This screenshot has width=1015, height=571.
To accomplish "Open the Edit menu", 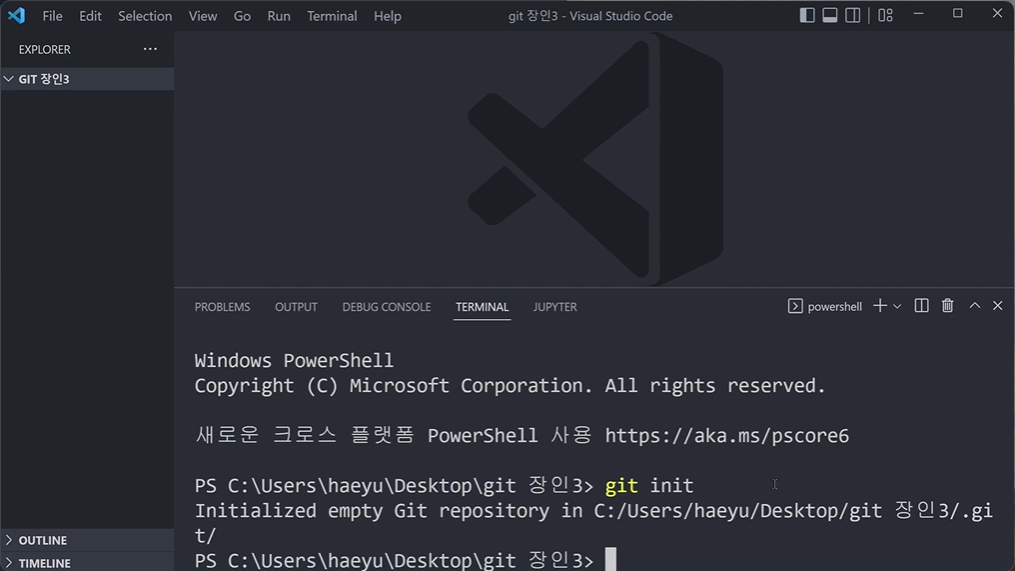I will (90, 16).
